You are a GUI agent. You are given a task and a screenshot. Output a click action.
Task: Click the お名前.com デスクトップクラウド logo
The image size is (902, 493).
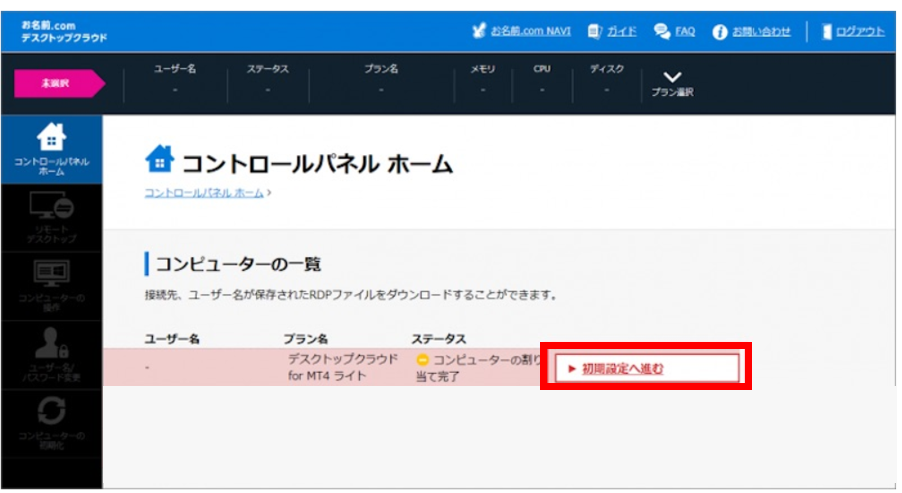[x=64, y=32]
